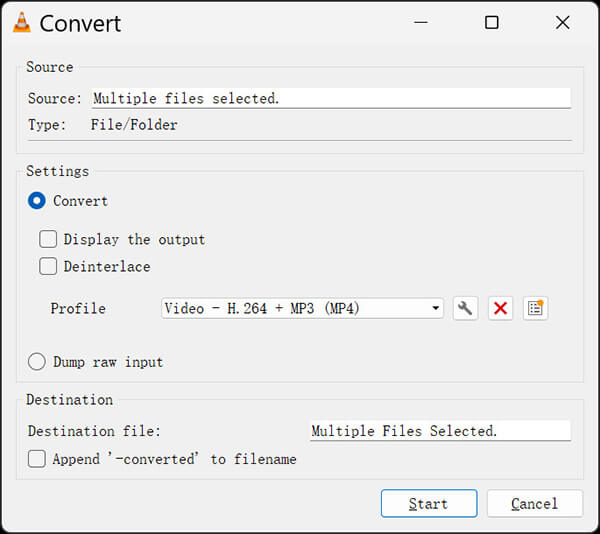Enable Append '-converted' to filename
Image resolution: width=600 pixels, height=534 pixels.
[x=37, y=459]
